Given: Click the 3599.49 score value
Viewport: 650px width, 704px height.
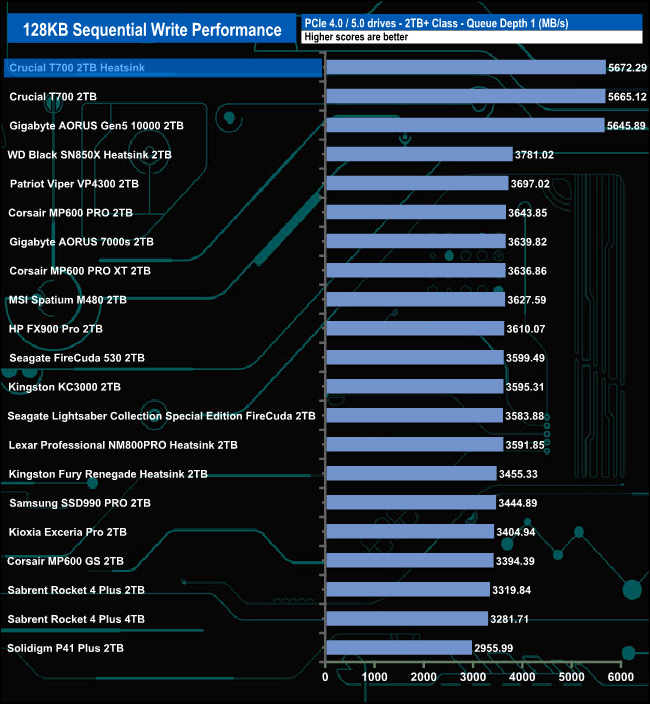Looking at the screenshot, I should [x=525, y=358].
